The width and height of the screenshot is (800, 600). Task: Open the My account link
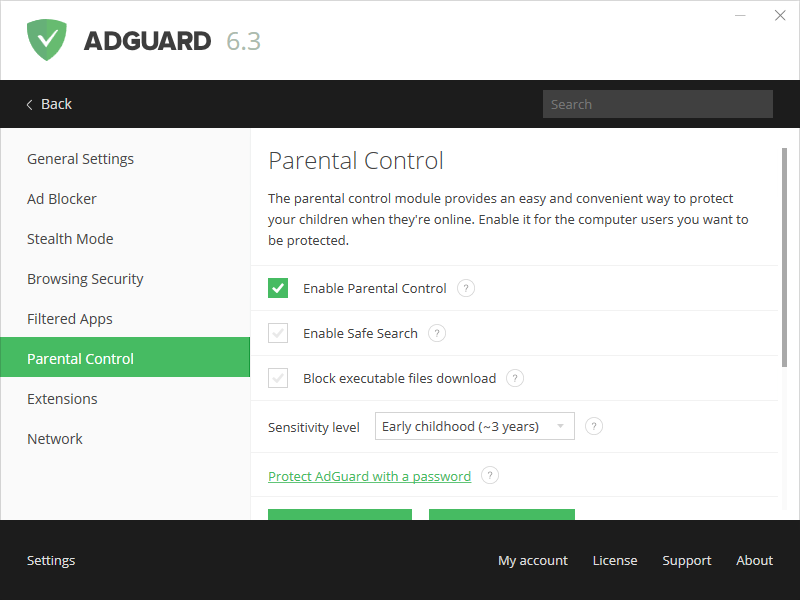click(x=533, y=560)
